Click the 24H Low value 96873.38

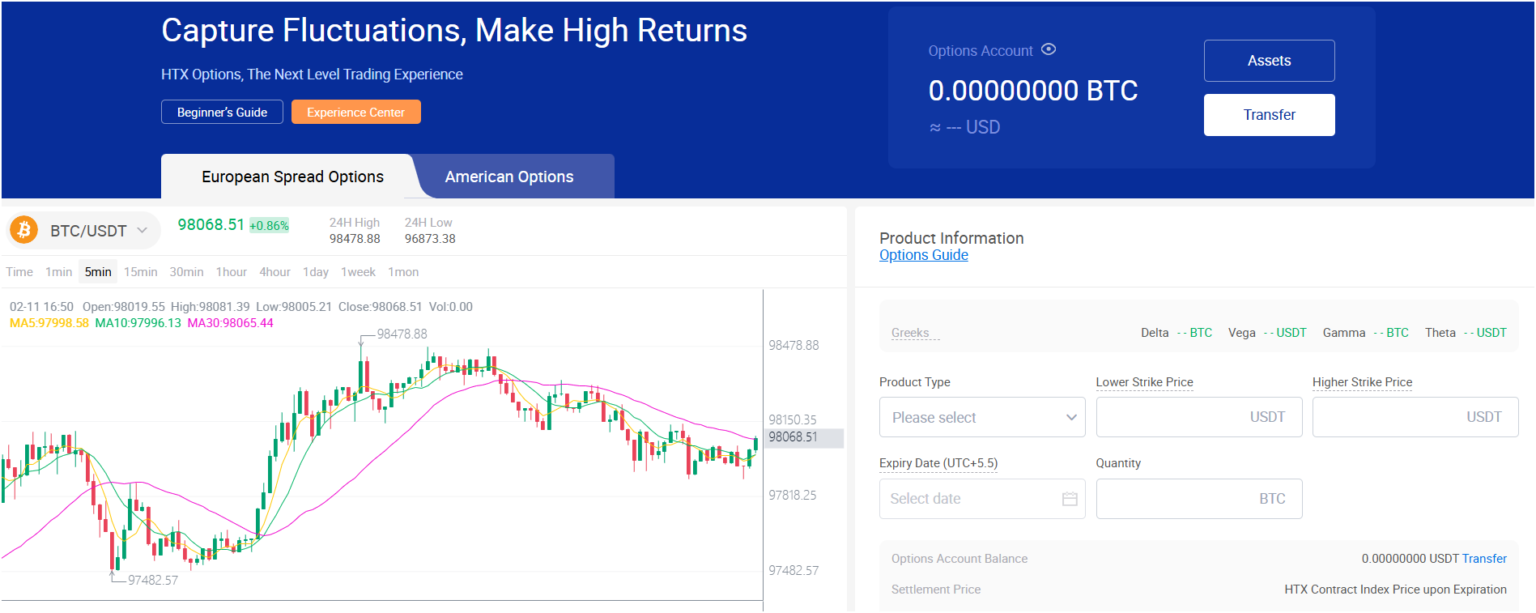pyautogui.click(x=430, y=239)
